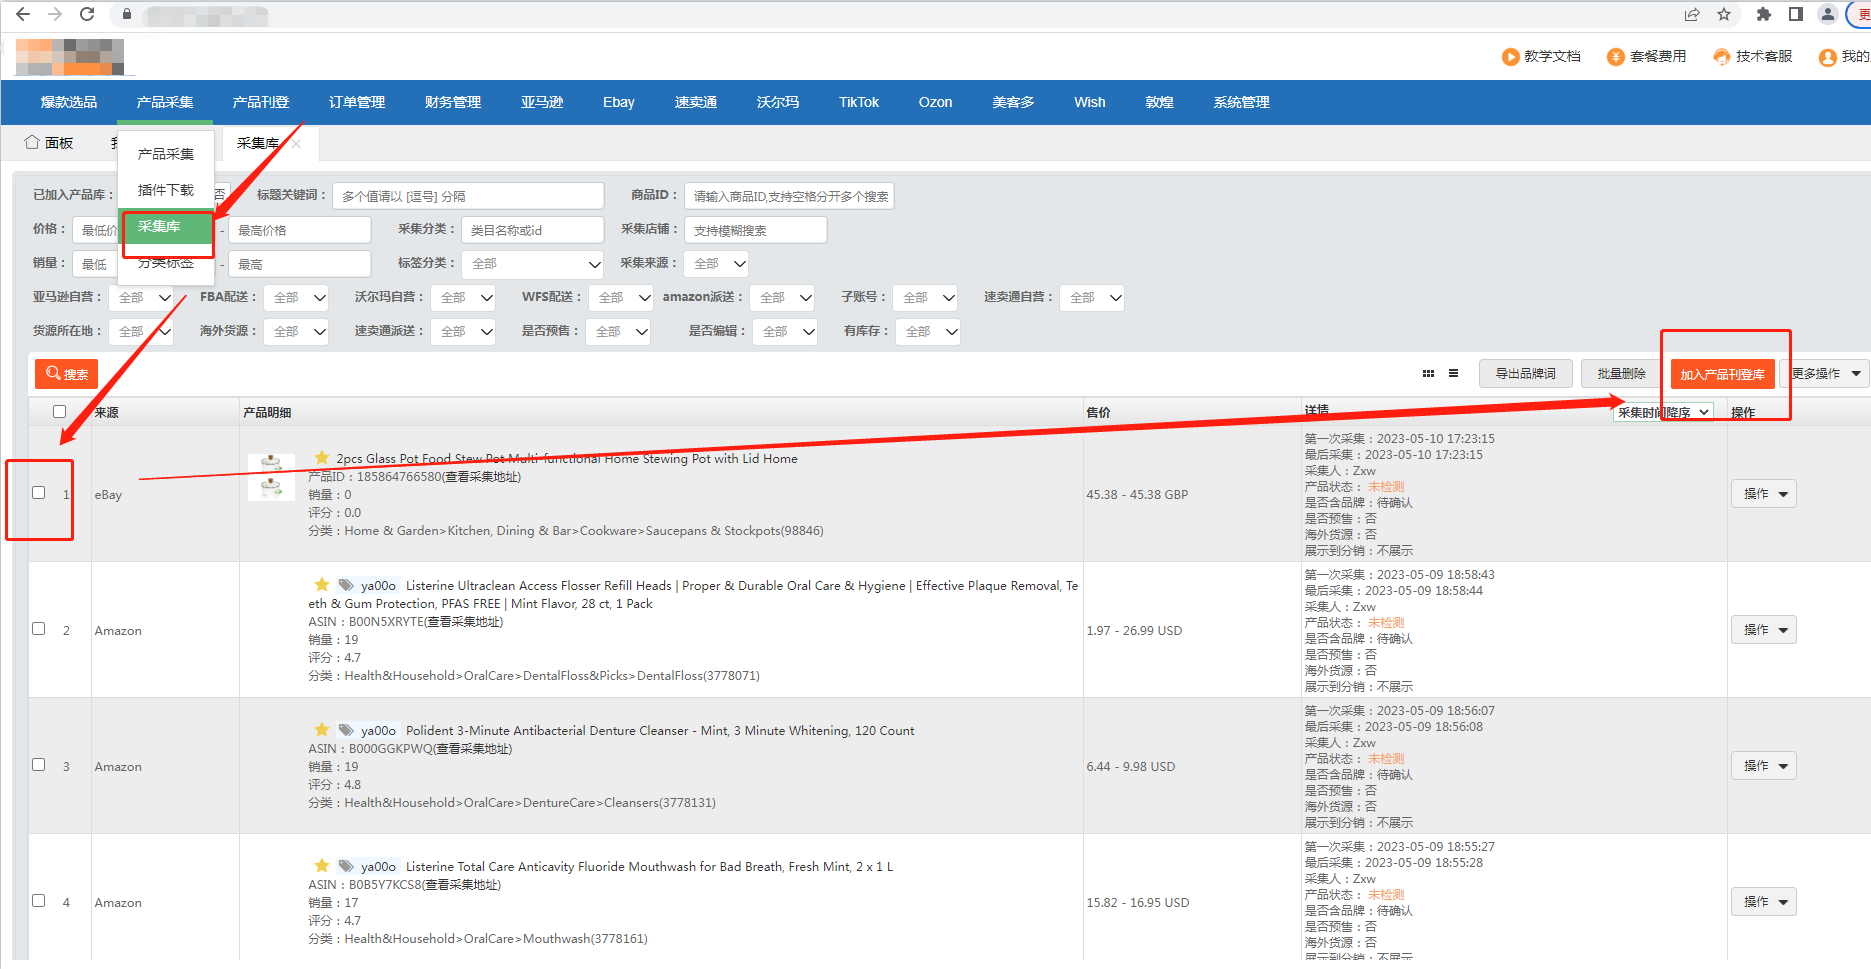1871x969 pixels.
Task: Click the star icon on Polident product
Action: point(321,730)
